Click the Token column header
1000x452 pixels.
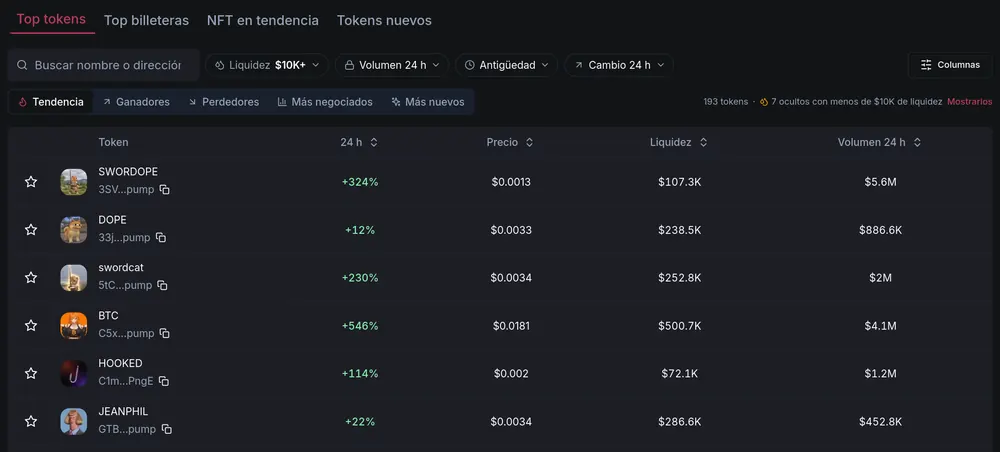pos(113,142)
